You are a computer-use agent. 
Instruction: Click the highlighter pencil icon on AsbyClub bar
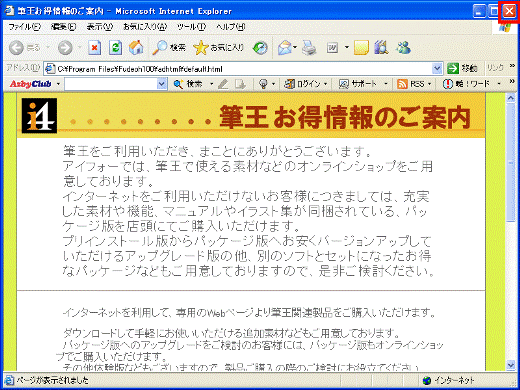coord(223,84)
